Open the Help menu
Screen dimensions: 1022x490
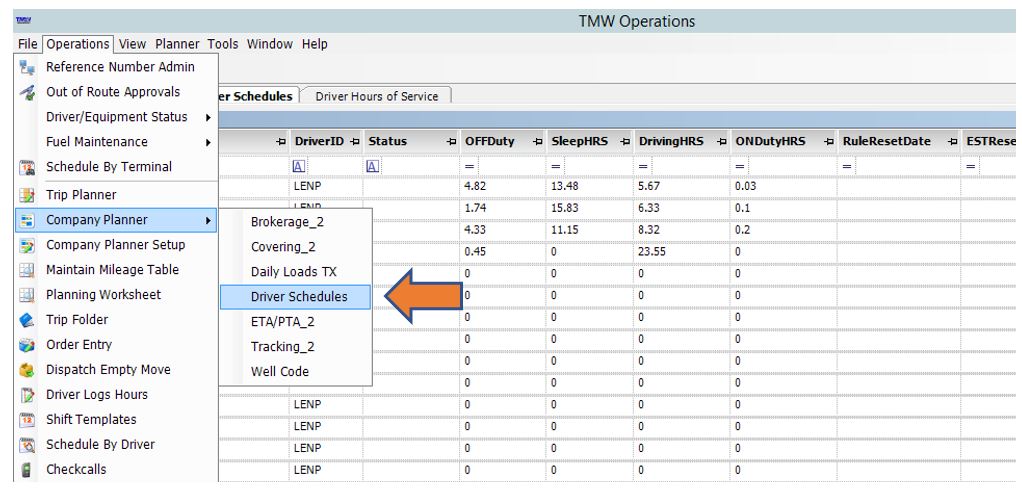coord(314,44)
